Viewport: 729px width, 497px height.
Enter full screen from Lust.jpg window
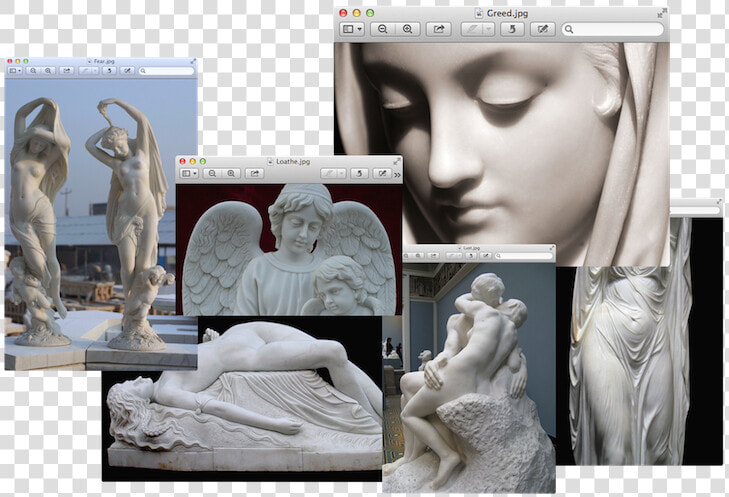552,248
